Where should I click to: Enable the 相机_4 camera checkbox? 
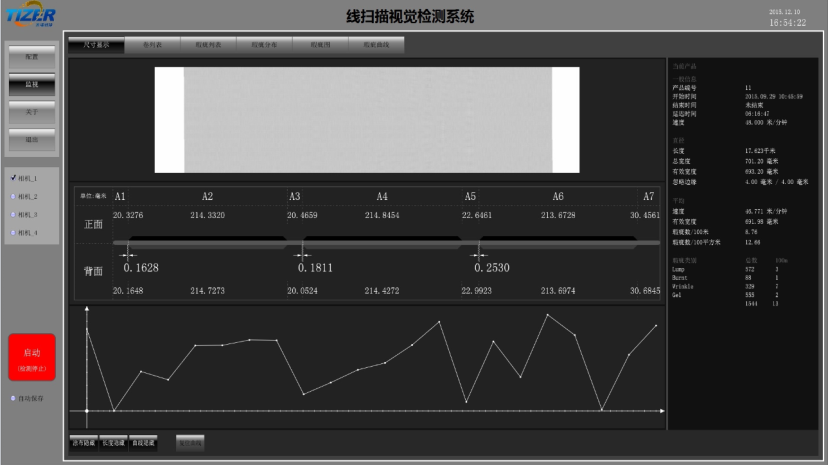point(13,232)
